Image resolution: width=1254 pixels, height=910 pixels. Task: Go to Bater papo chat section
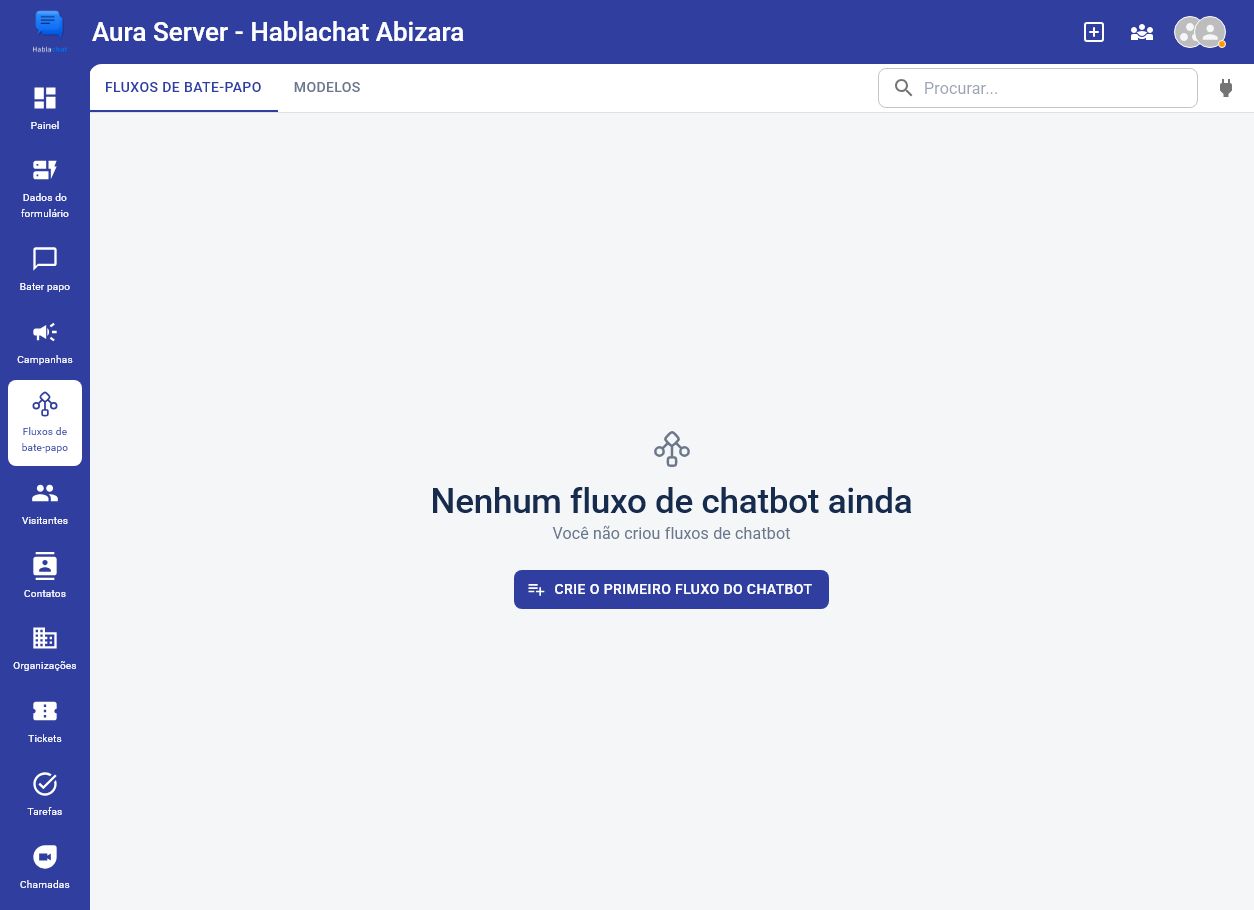pyautogui.click(x=45, y=269)
